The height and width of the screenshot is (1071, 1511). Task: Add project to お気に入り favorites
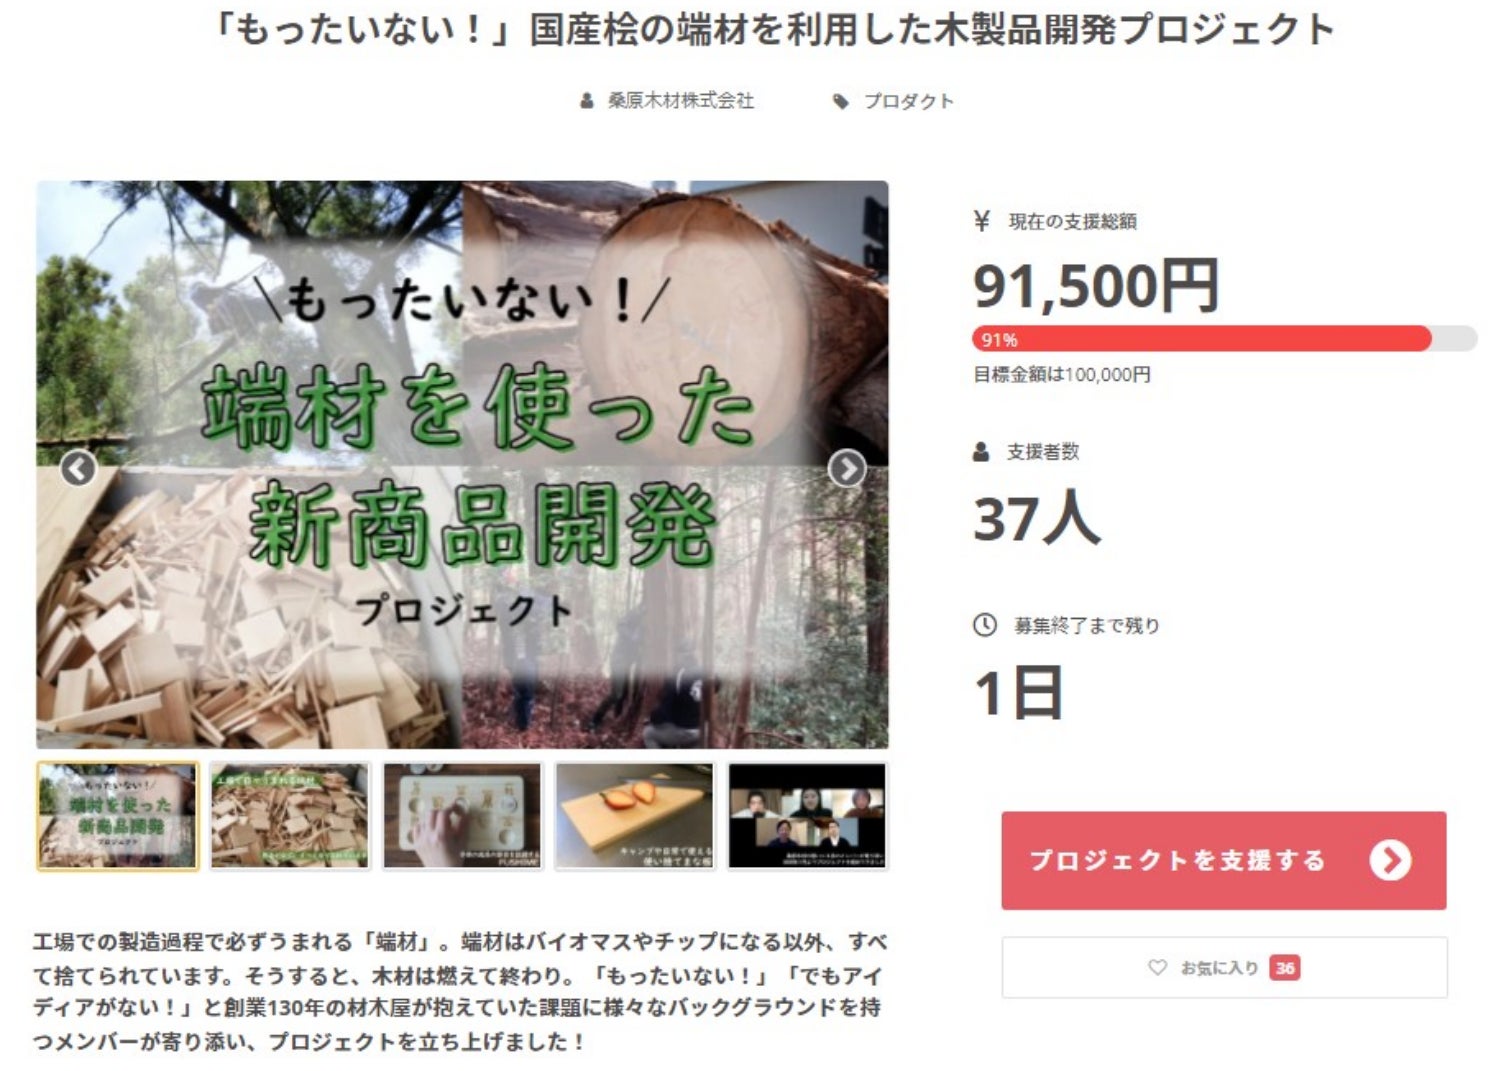tap(1224, 967)
